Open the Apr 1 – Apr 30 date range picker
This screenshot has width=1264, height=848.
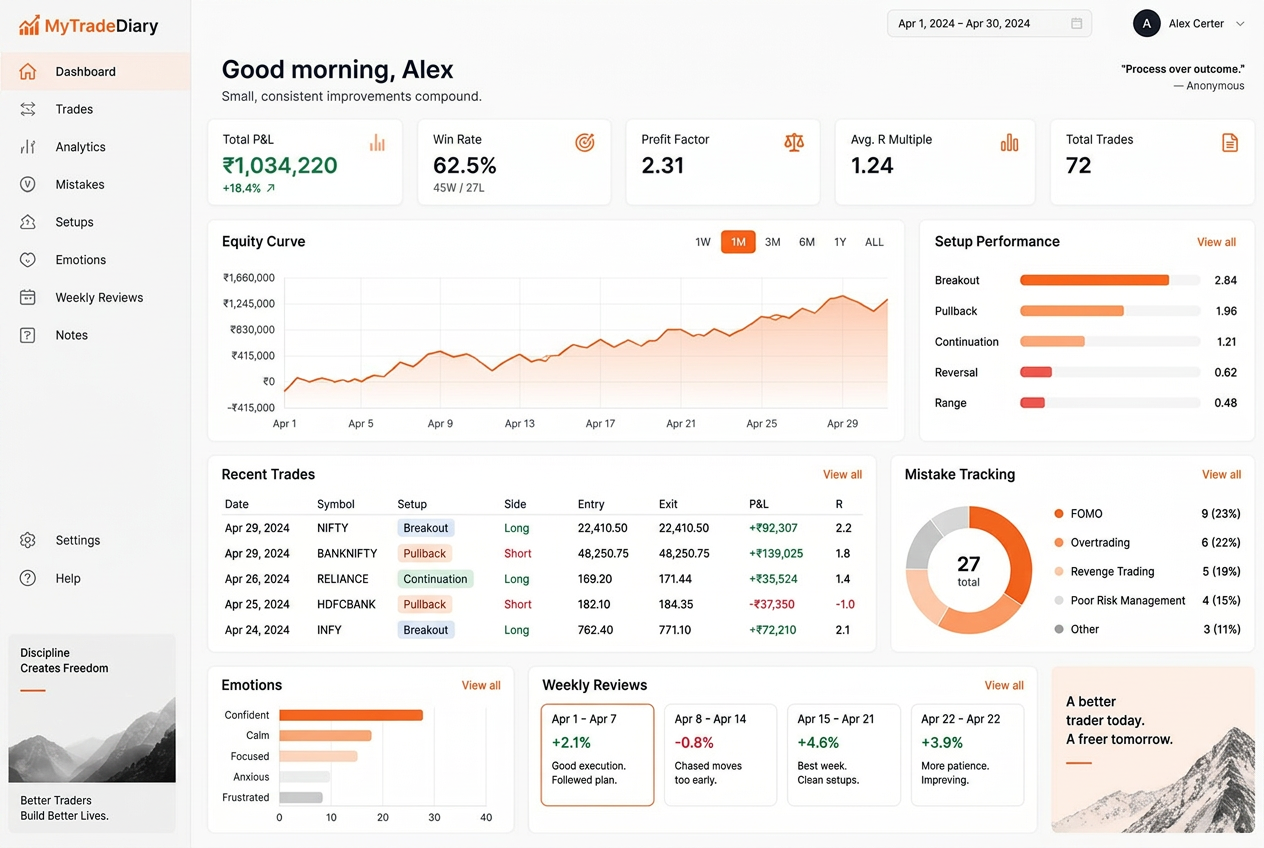[x=989, y=24]
